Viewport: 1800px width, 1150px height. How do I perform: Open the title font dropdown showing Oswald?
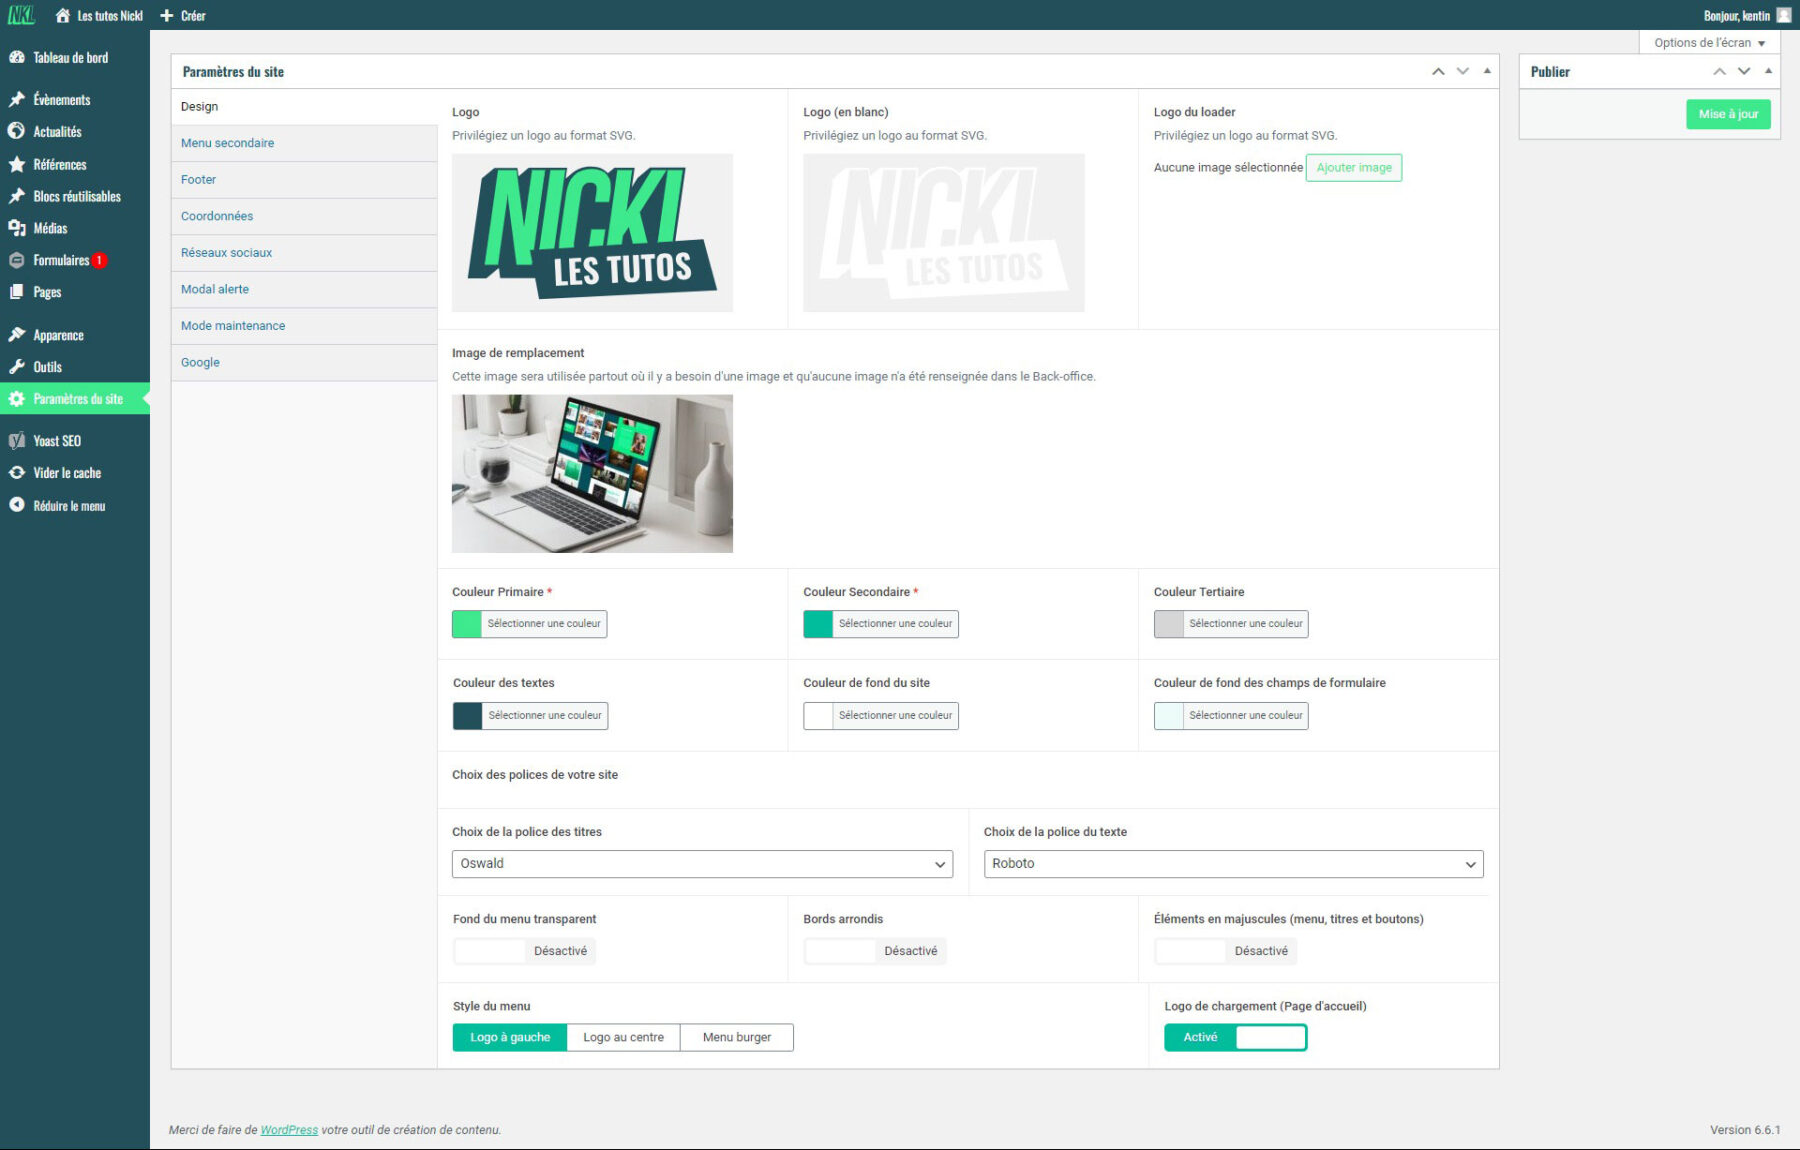pyautogui.click(x=702, y=864)
